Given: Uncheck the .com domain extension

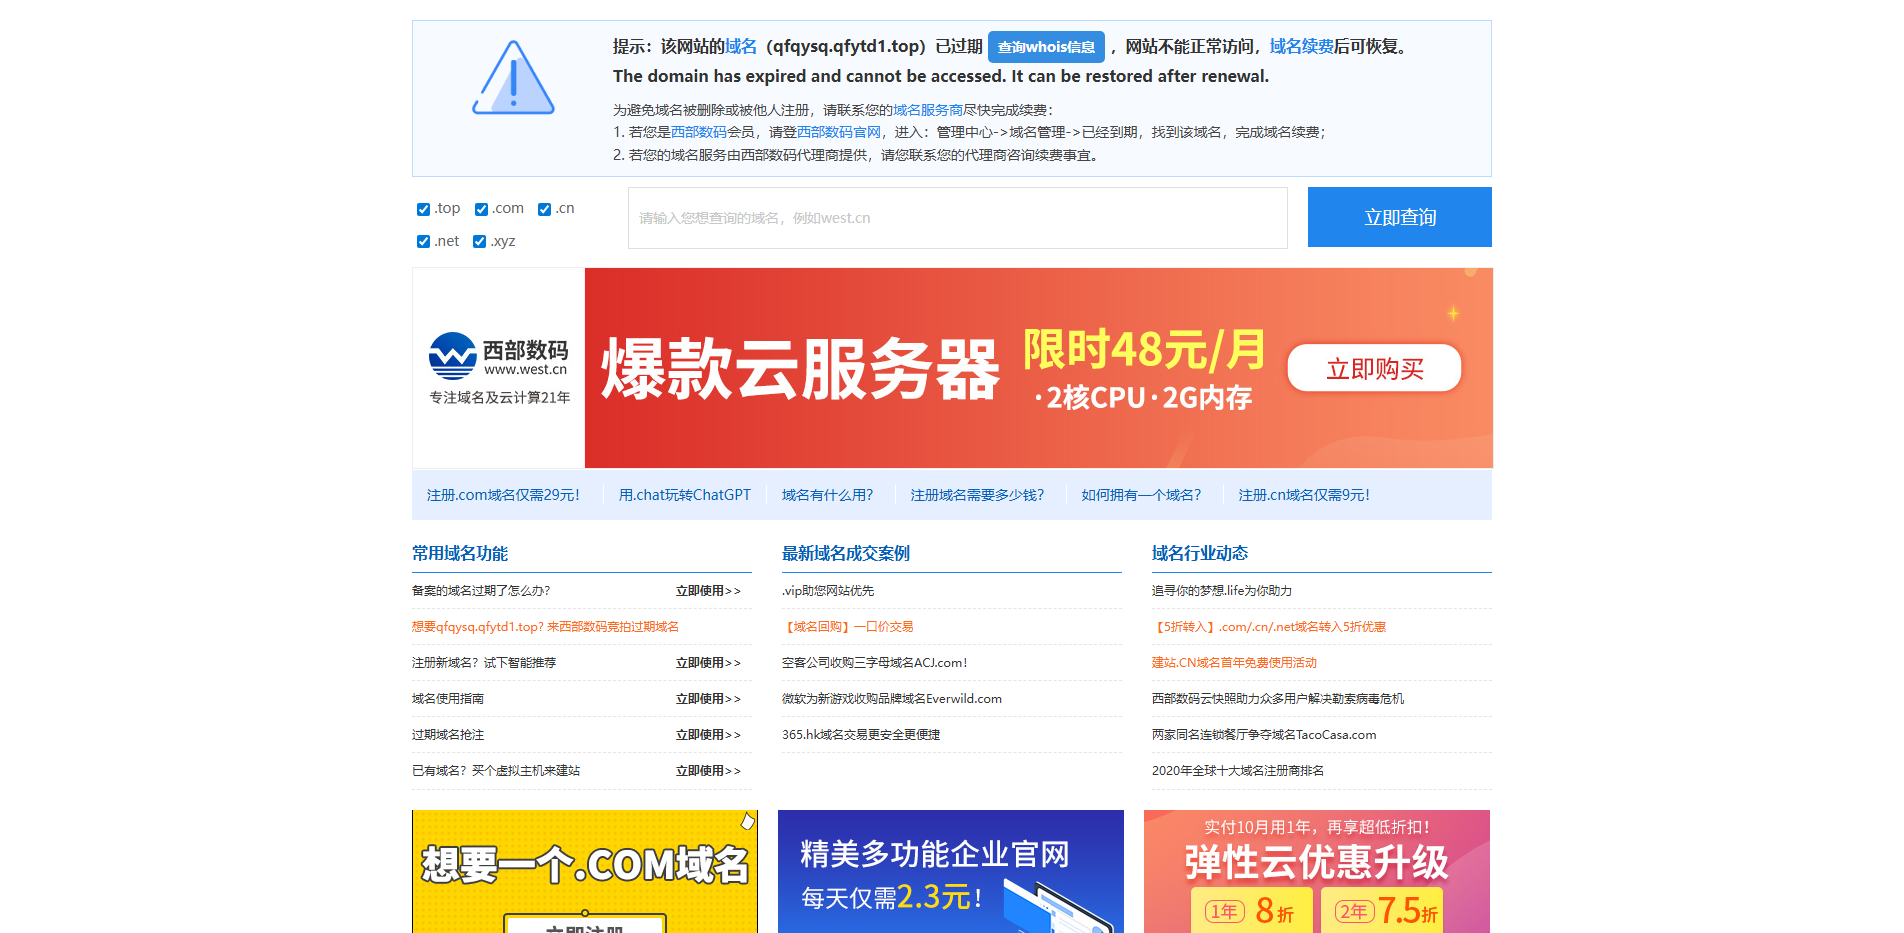Looking at the screenshot, I should pyautogui.click(x=480, y=208).
